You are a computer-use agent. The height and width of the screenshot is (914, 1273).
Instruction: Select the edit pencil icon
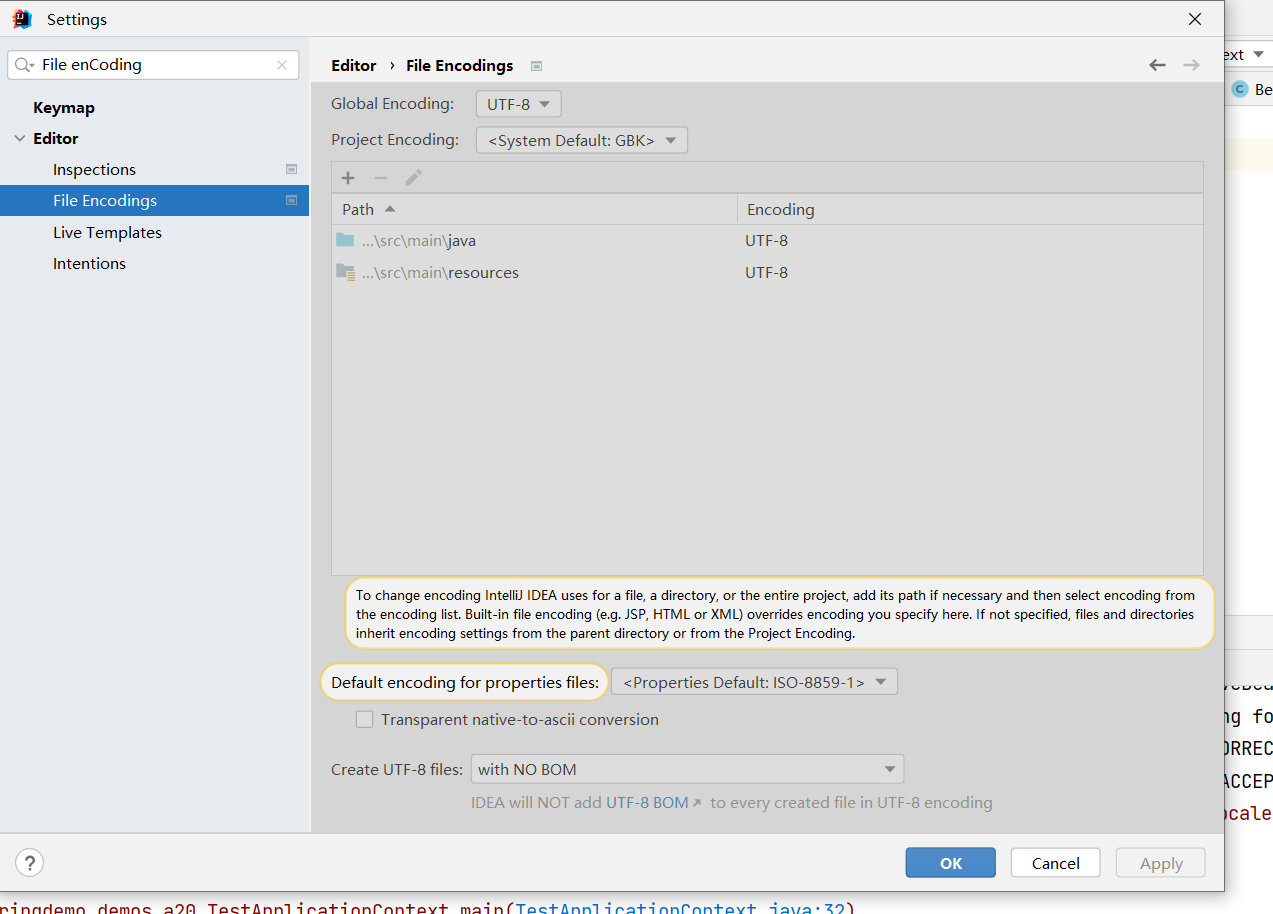point(413,177)
